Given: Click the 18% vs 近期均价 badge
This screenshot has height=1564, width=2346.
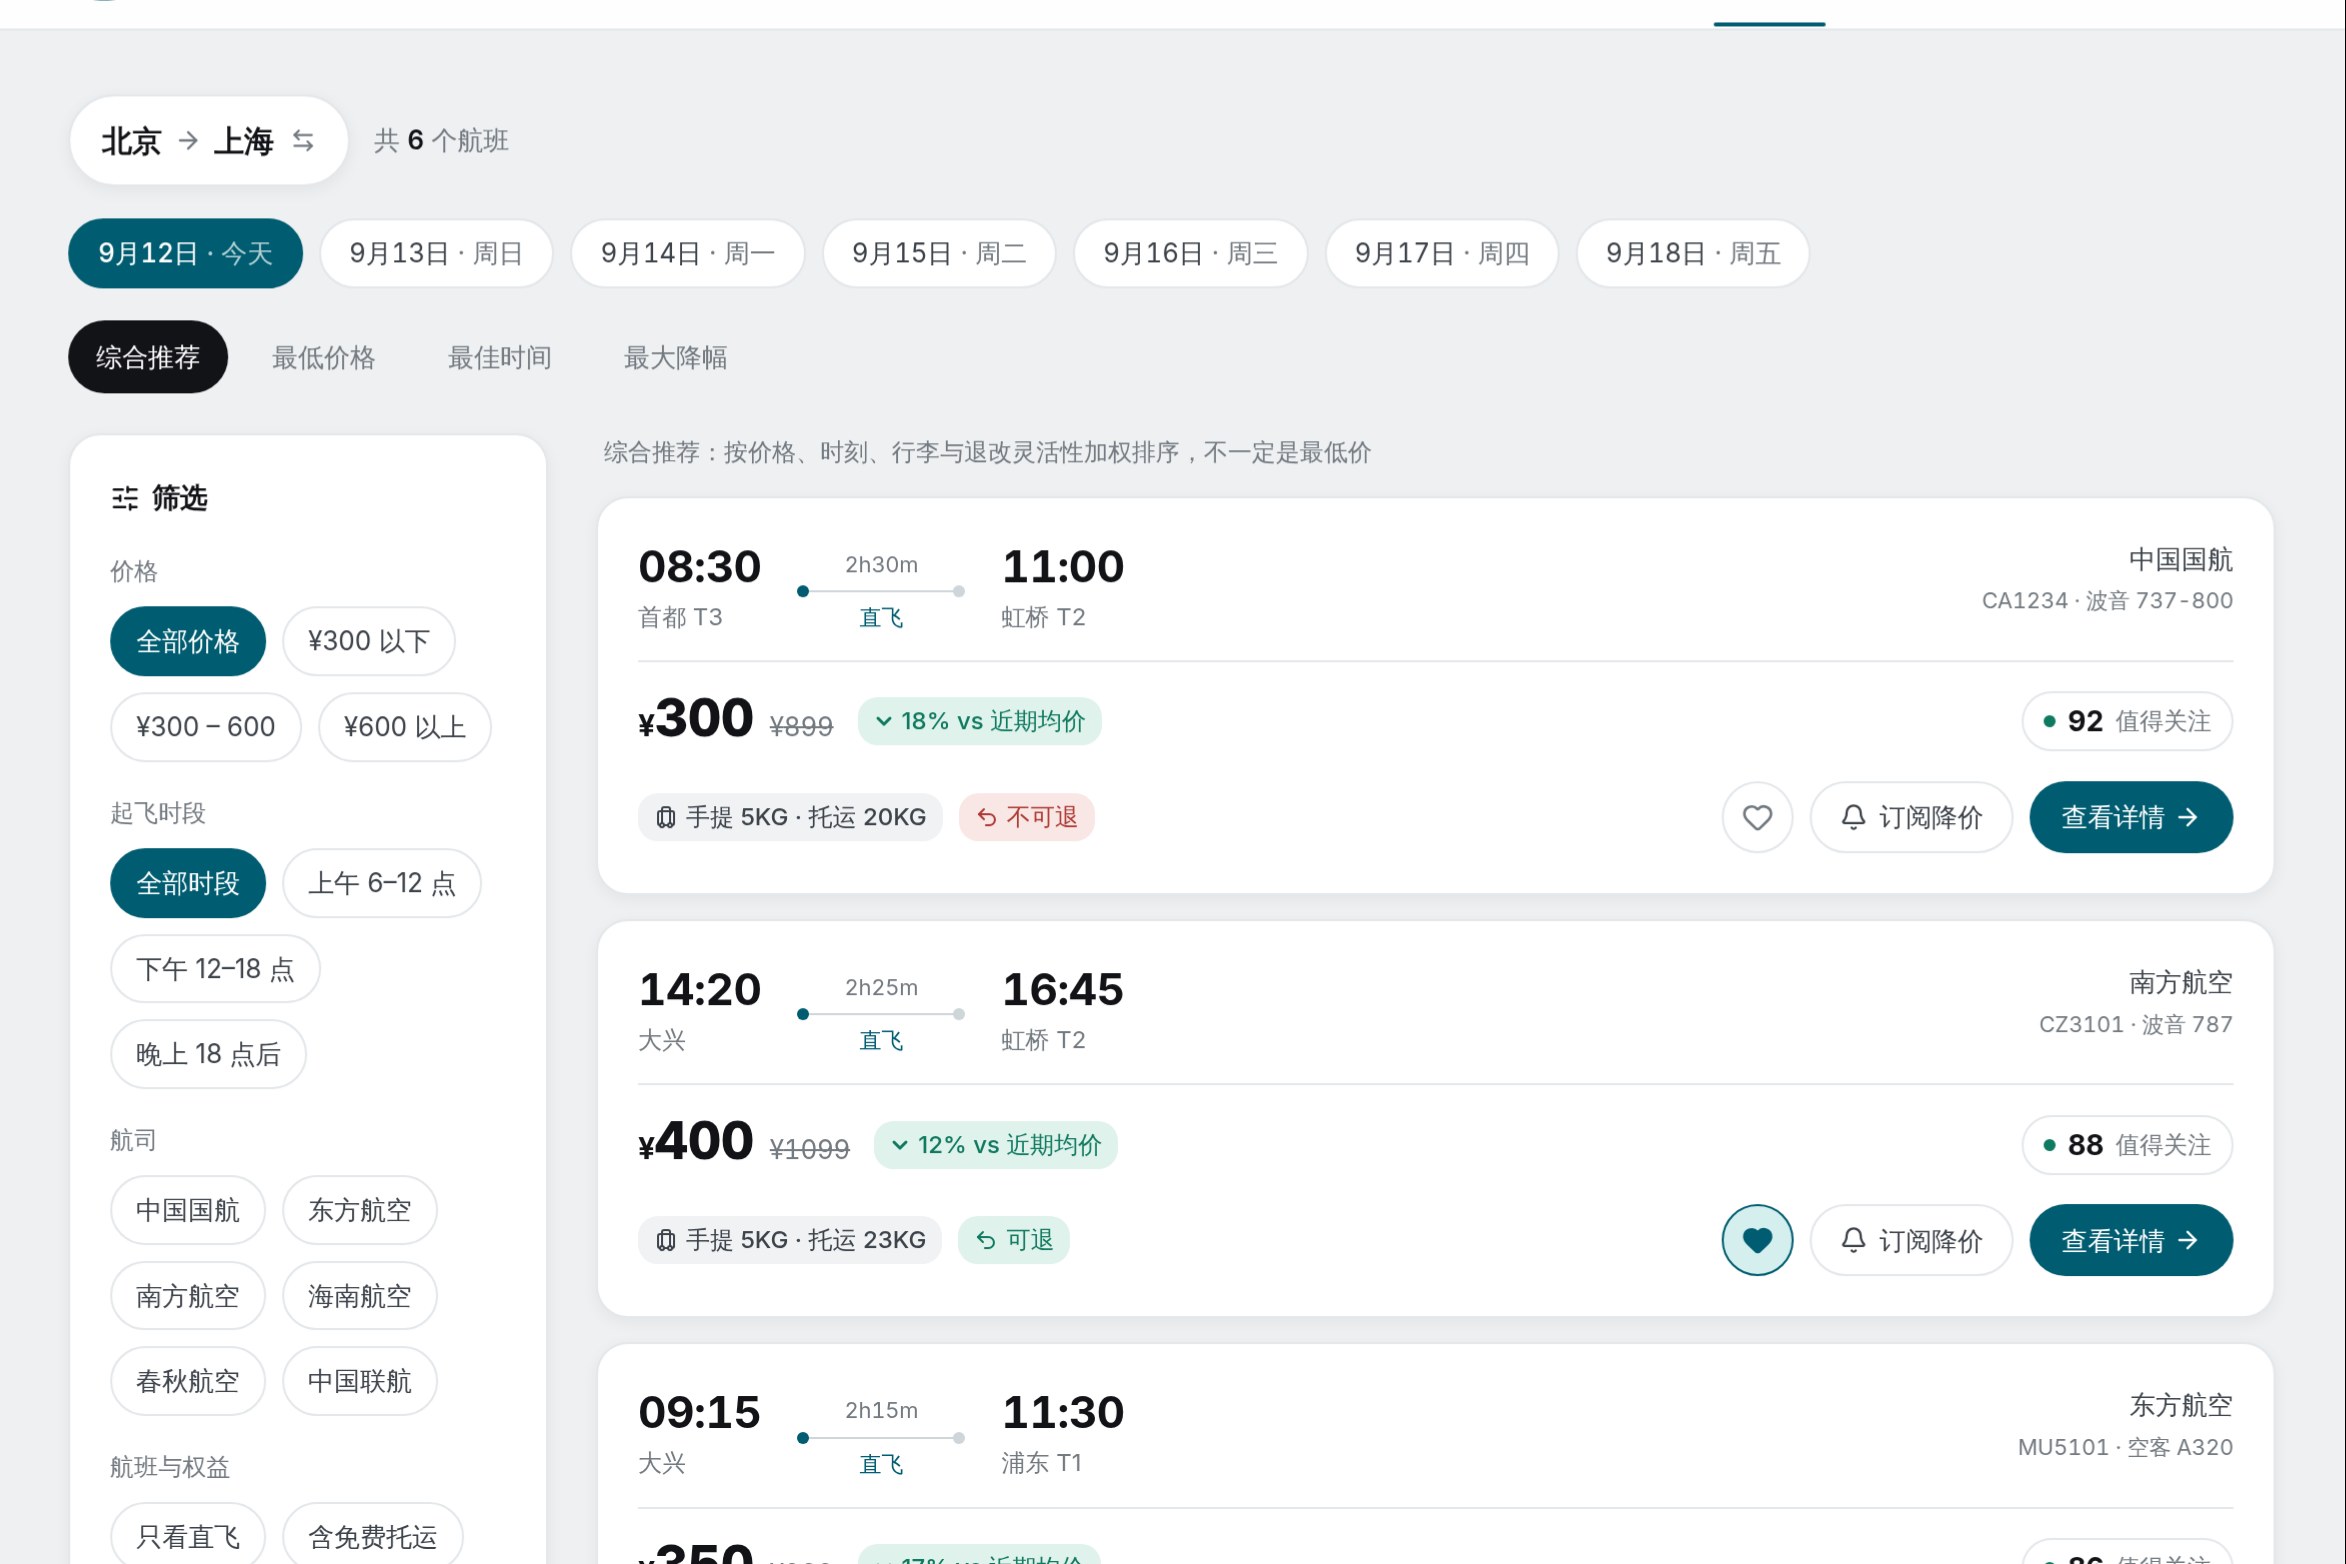Looking at the screenshot, I should click(x=980, y=721).
